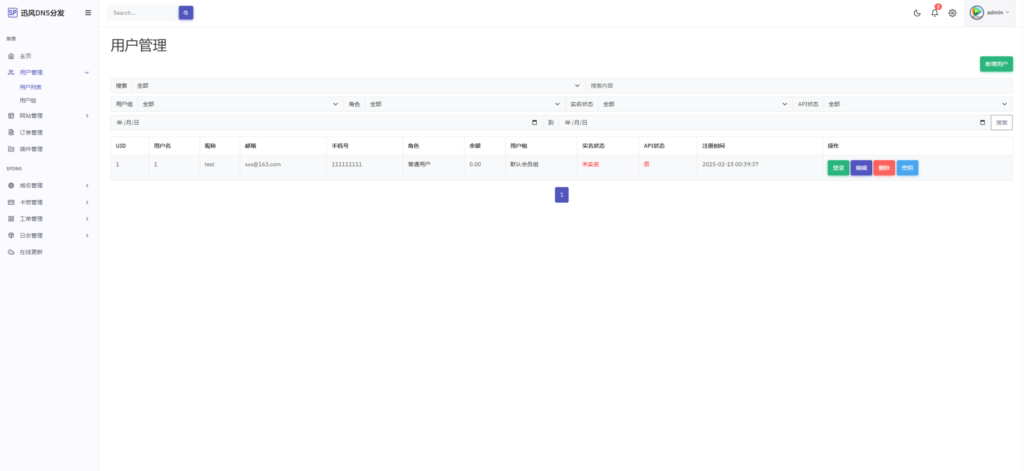Viewport: 1024px width, 471px height.
Task: Open the end date calendar picker icon
Action: pos(981,122)
